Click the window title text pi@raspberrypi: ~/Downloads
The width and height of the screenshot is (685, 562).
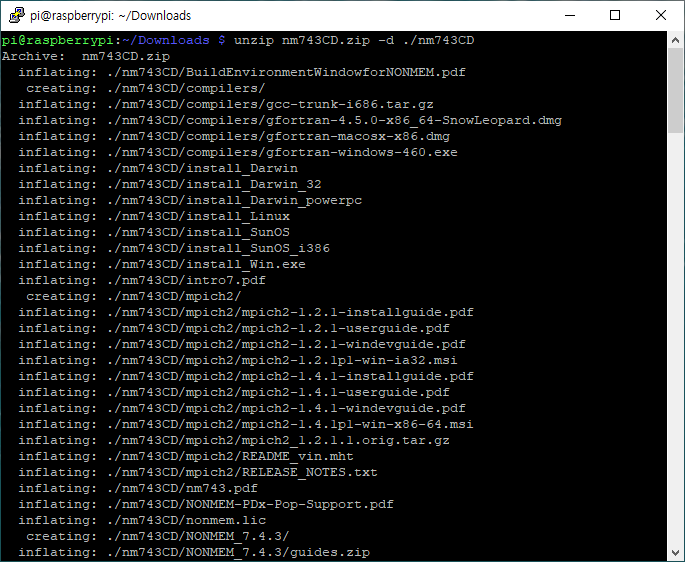pyautogui.click(x=111, y=16)
